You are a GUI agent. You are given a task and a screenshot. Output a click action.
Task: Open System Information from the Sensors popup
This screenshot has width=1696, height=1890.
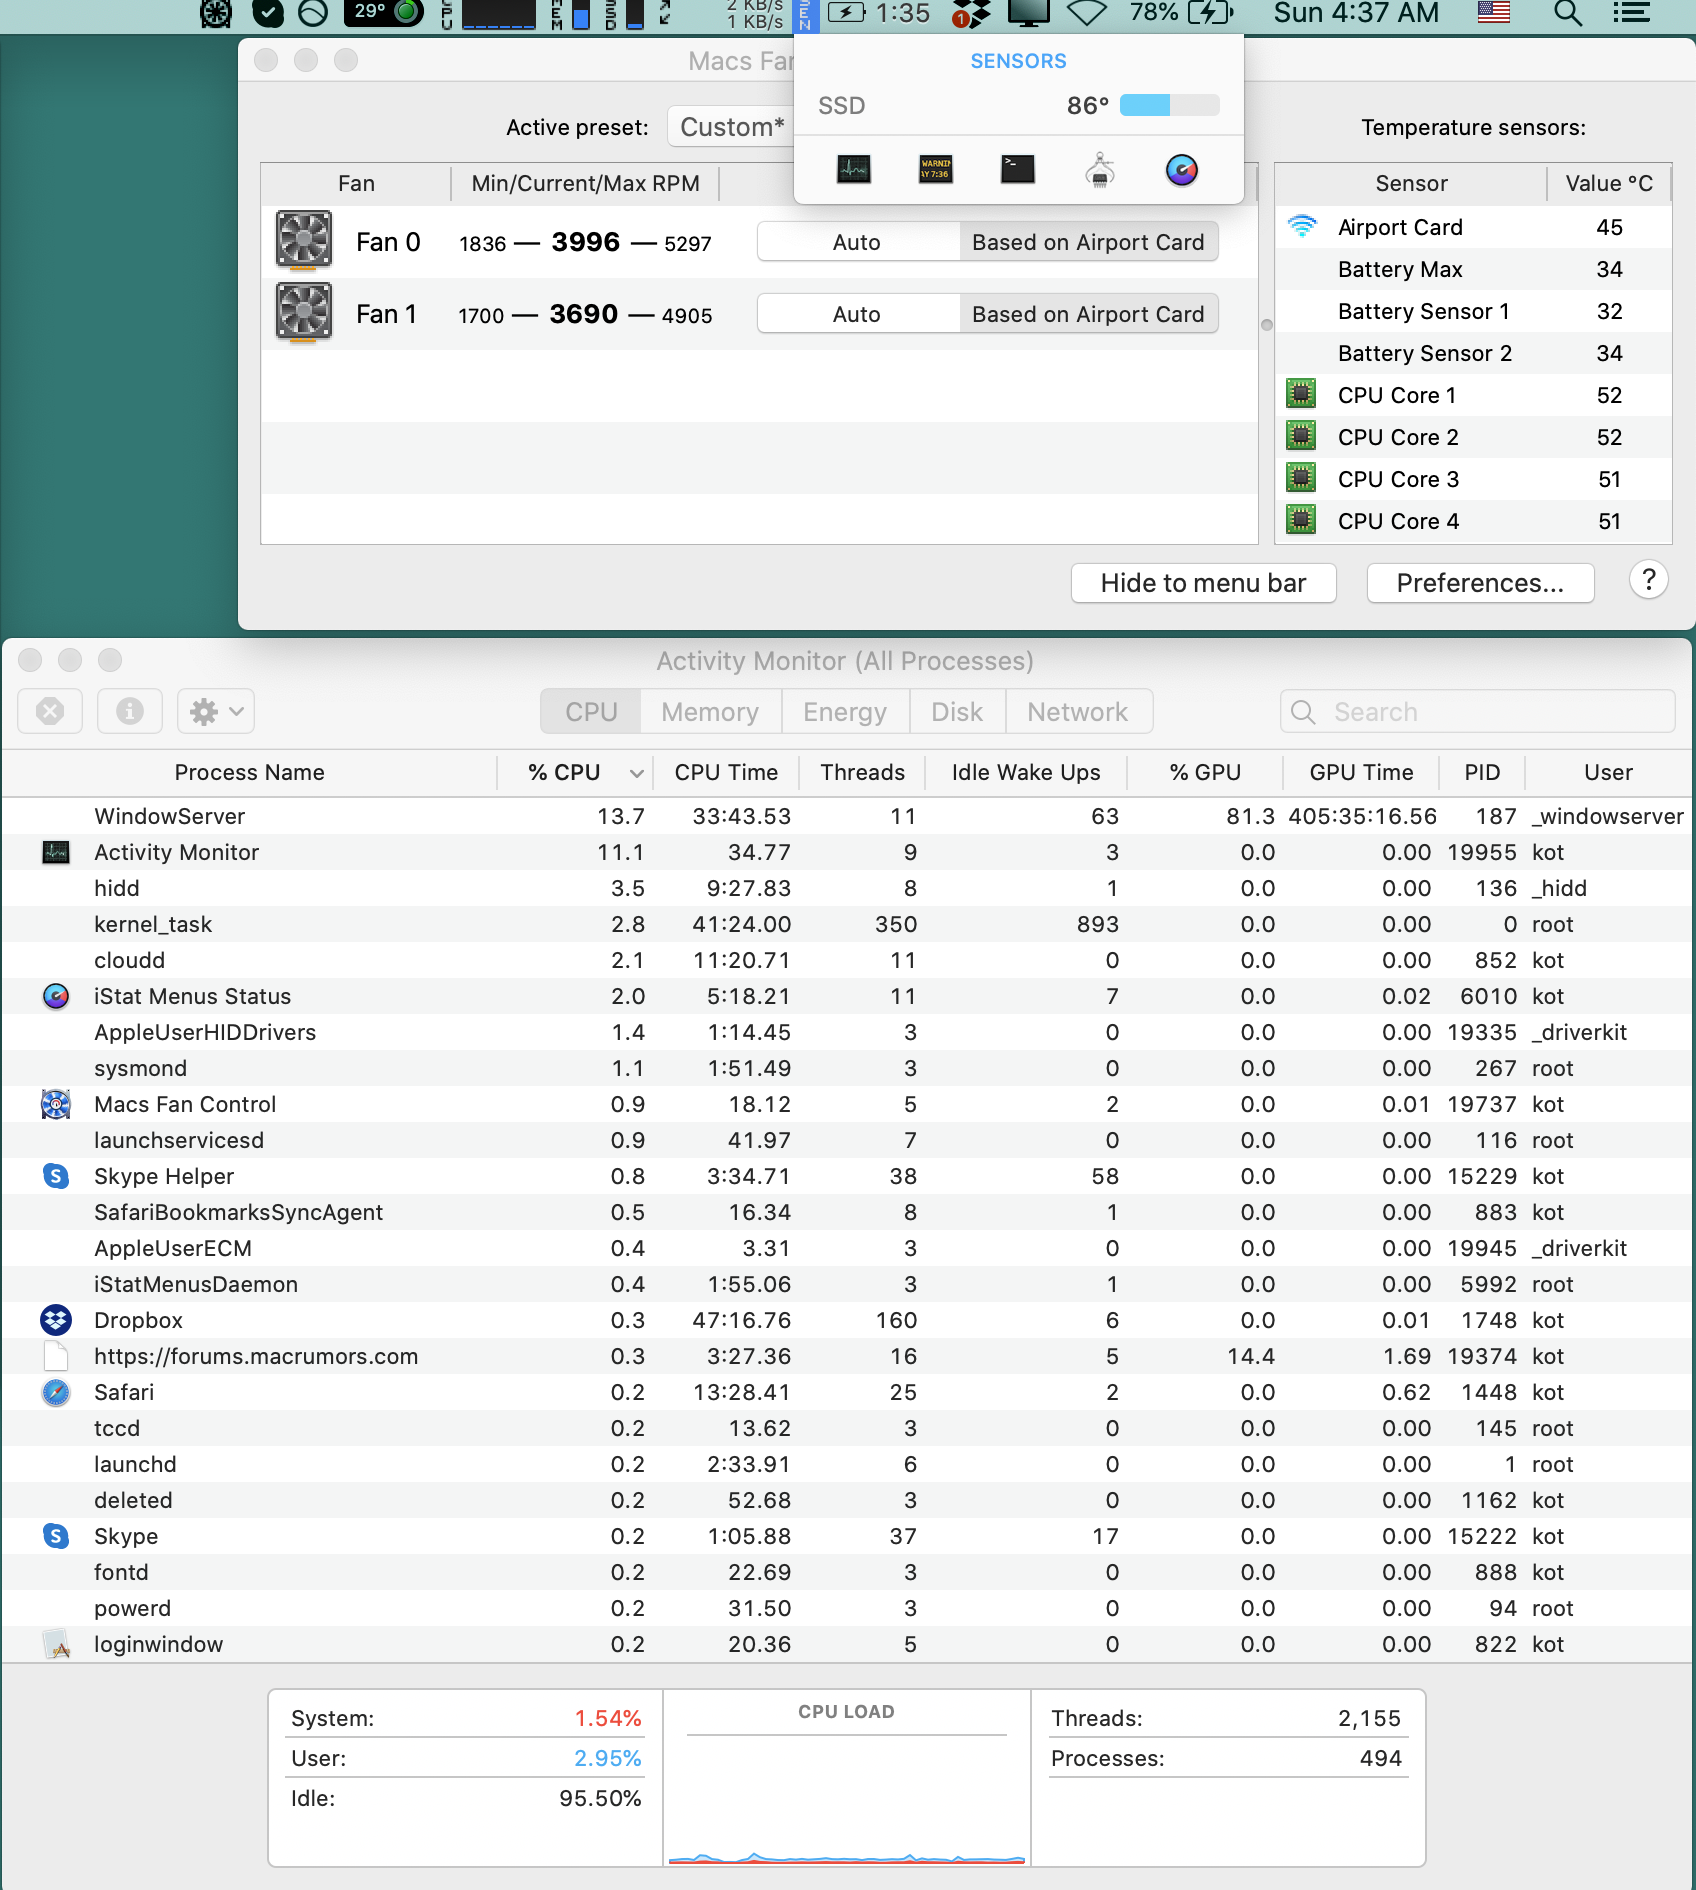[1100, 170]
